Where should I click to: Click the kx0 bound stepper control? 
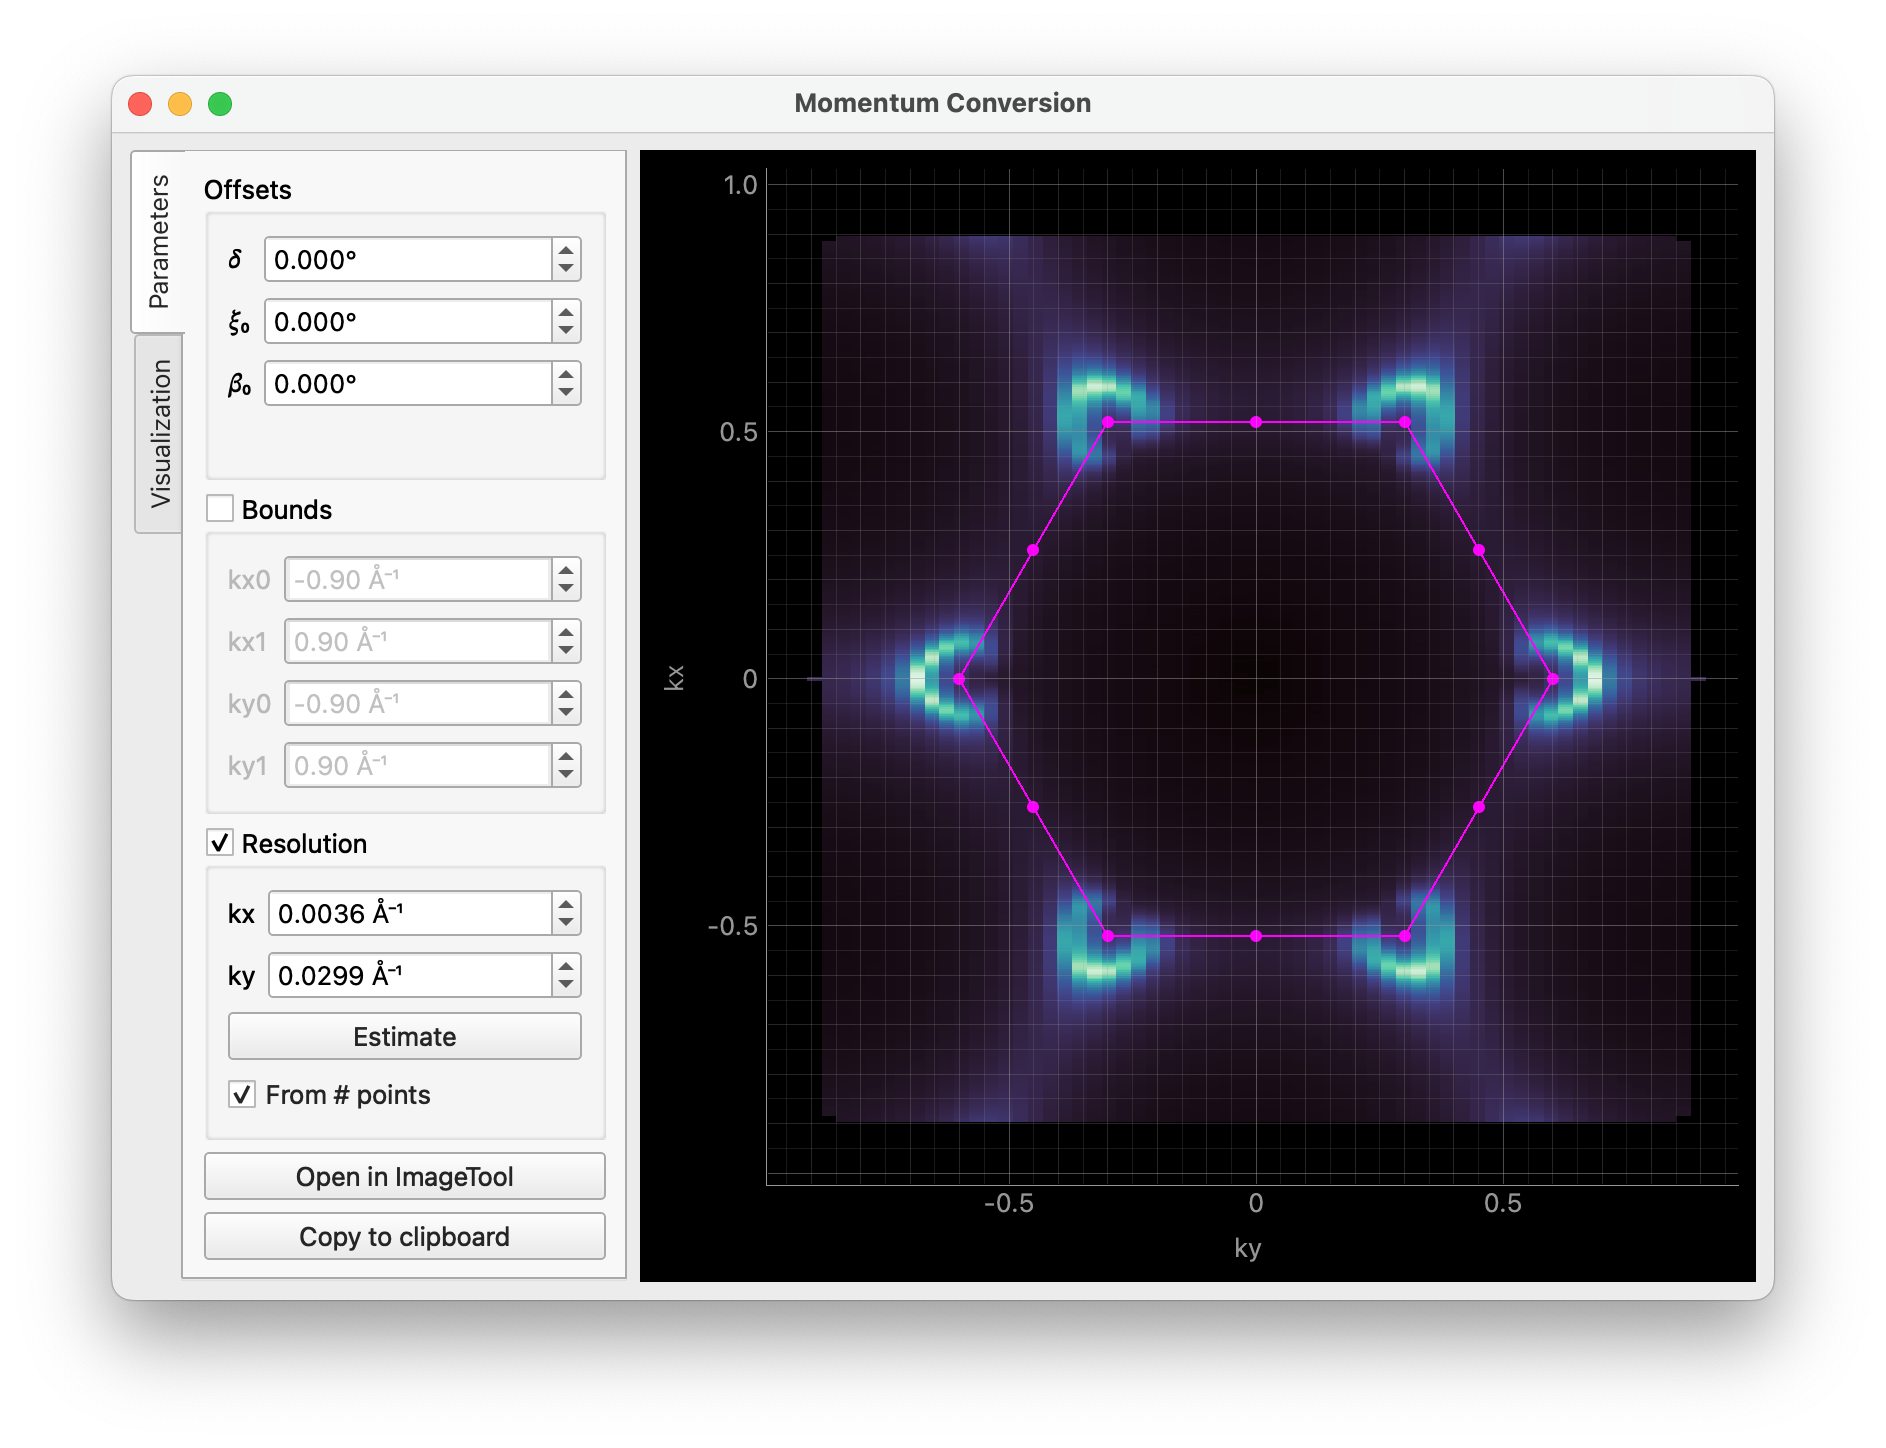coord(565,578)
